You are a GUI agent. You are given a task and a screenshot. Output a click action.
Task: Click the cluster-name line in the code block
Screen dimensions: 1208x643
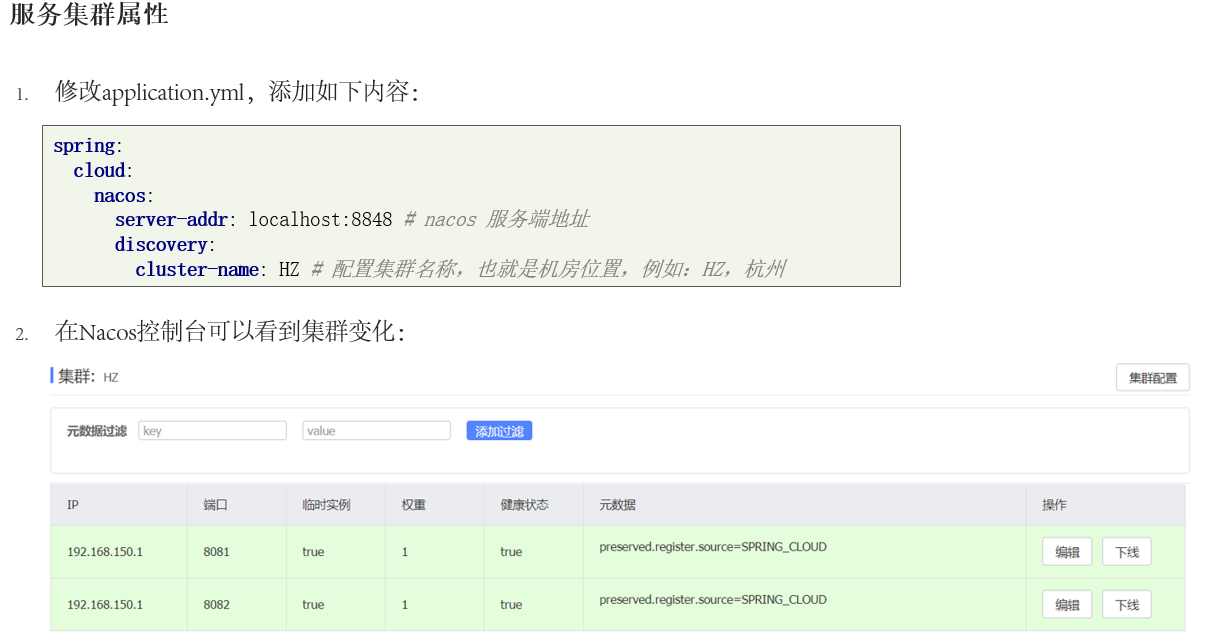tap(460, 269)
